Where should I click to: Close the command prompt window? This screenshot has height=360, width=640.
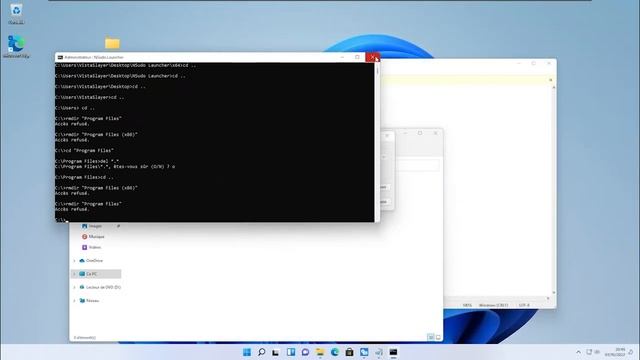tap(373, 57)
